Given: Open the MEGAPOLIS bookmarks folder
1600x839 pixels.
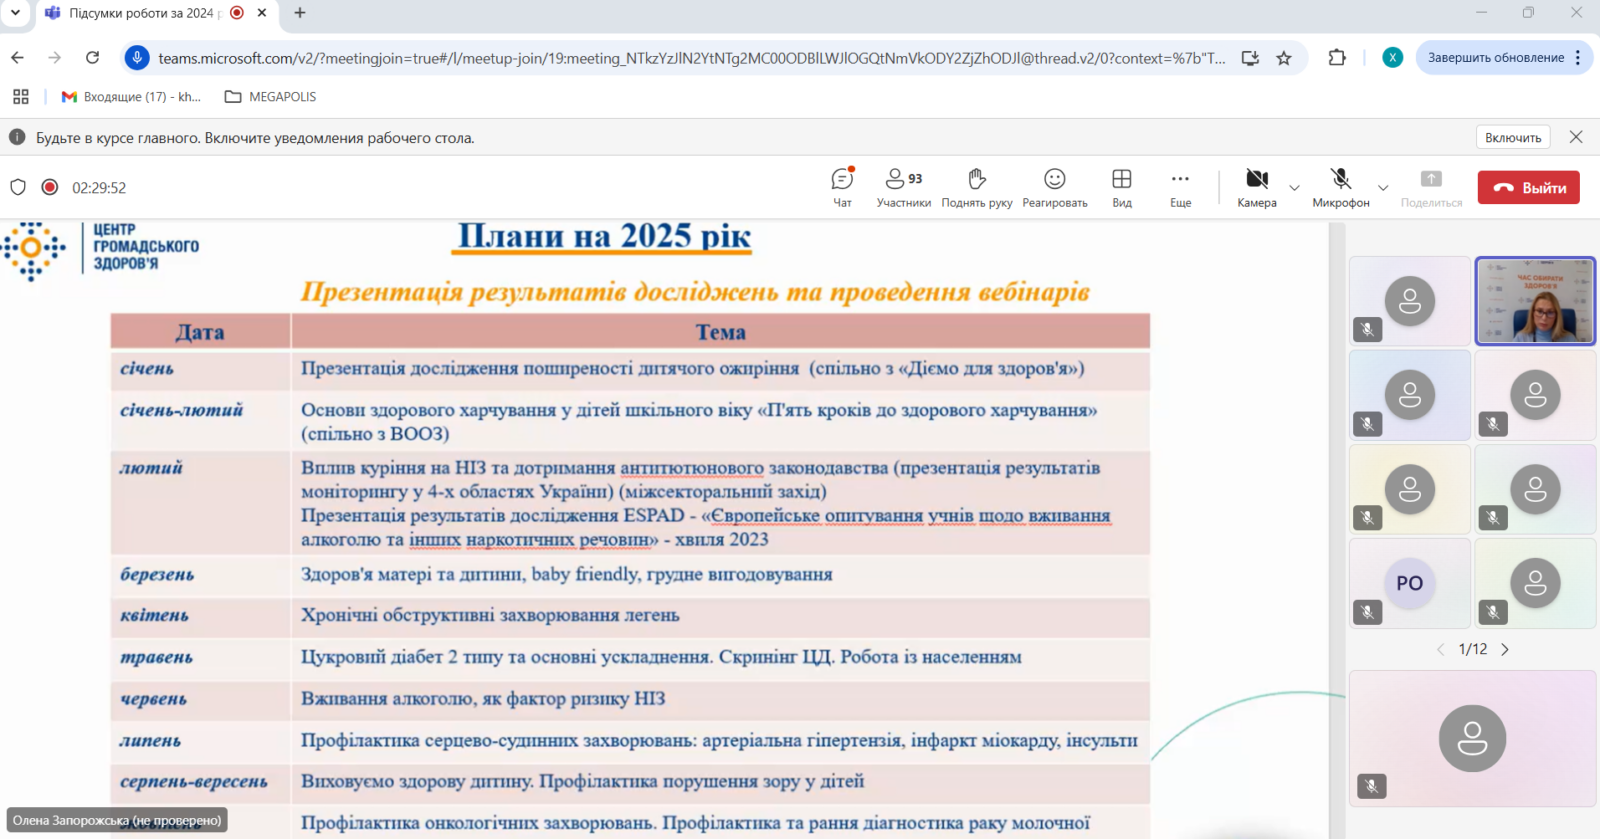Looking at the screenshot, I should pyautogui.click(x=271, y=97).
